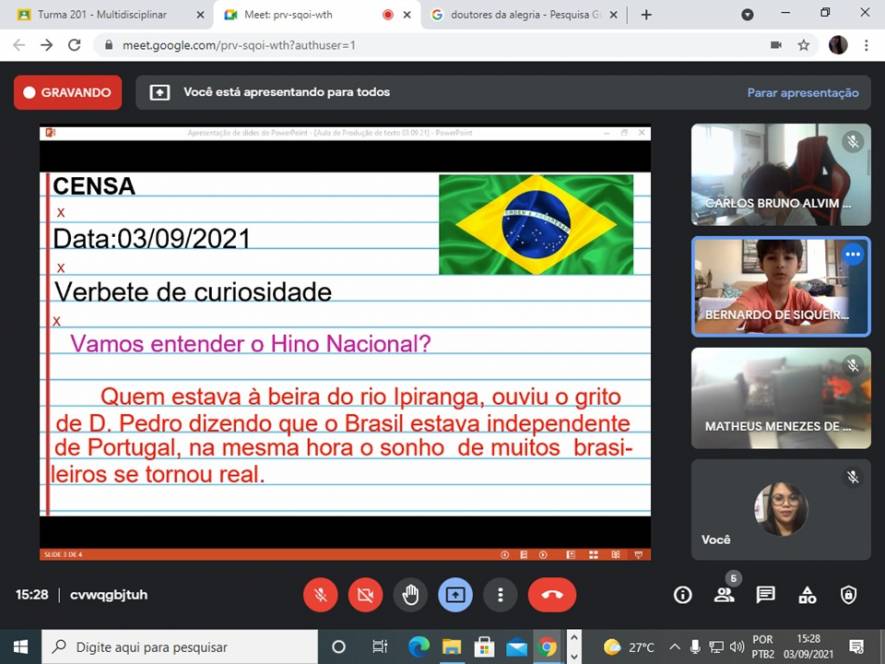Show the participants list icon
The image size is (885, 664).
[724, 595]
